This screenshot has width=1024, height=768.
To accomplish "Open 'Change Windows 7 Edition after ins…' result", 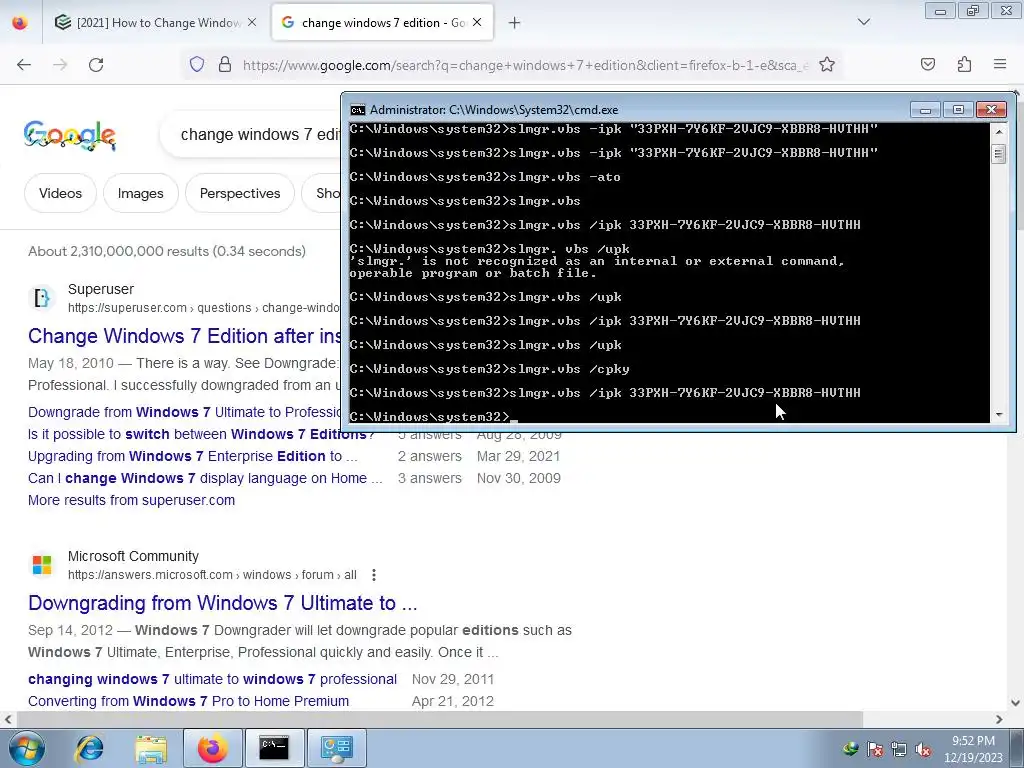I will tap(184, 336).
